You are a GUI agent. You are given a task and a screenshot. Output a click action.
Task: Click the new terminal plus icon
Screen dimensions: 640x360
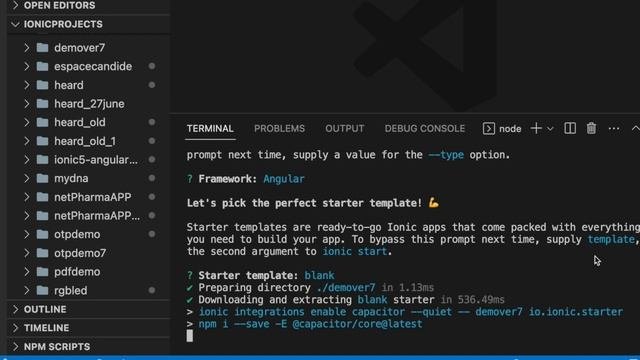pyautogui.click(x=536, y=129)
